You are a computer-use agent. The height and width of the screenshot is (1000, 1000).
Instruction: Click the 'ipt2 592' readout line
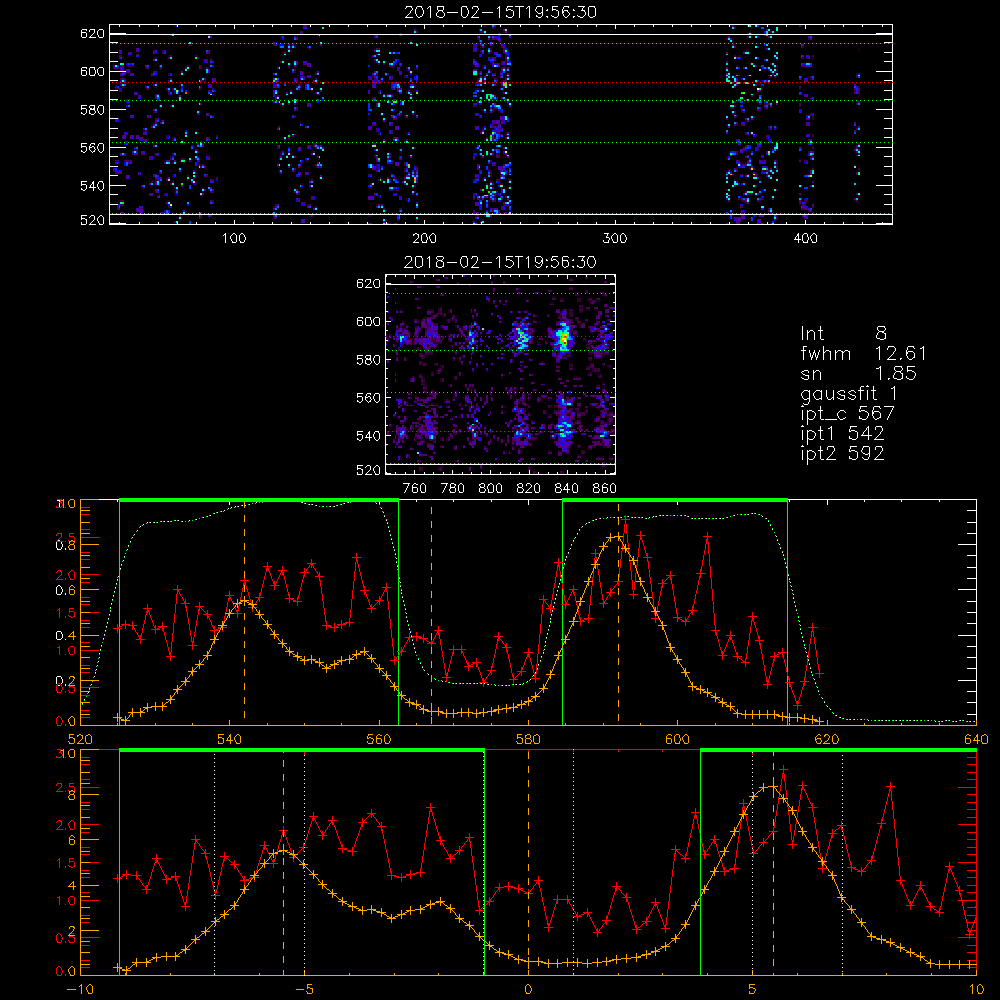(842, 453)
